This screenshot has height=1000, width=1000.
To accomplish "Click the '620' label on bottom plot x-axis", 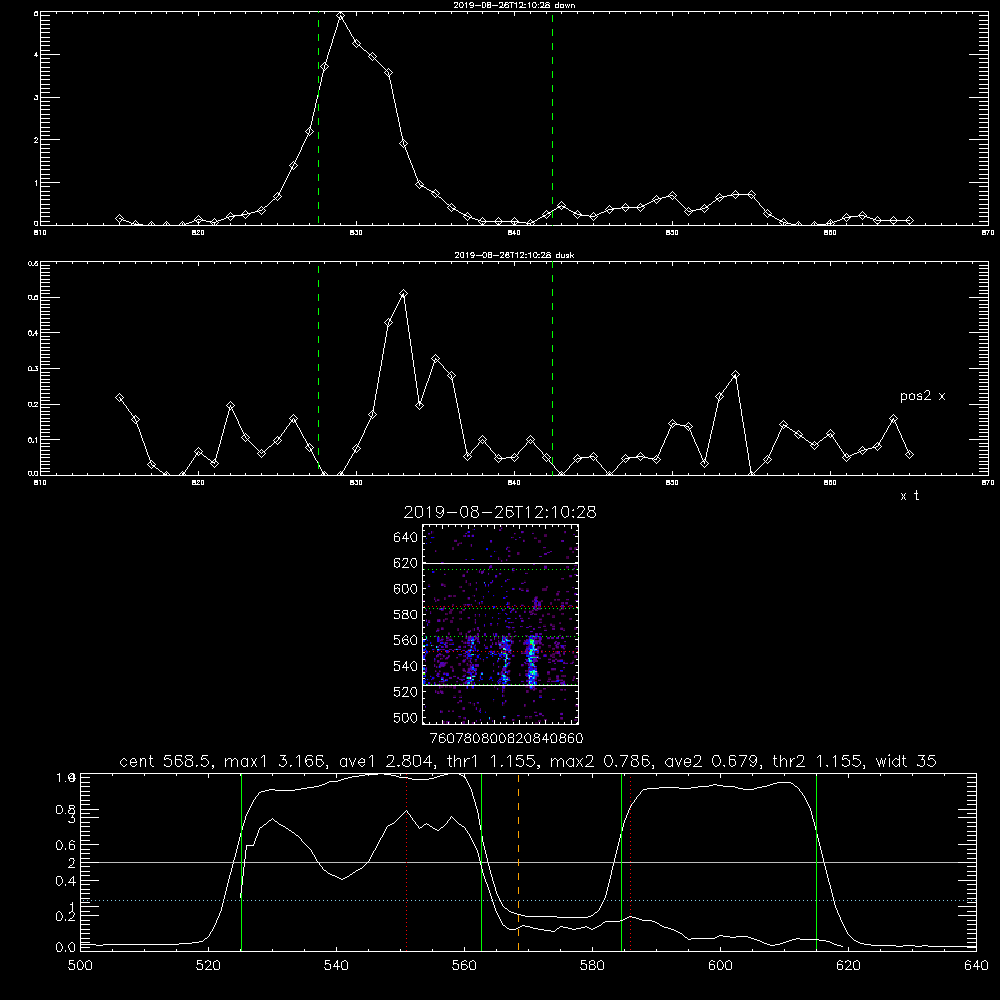I will tap(849, 966).
